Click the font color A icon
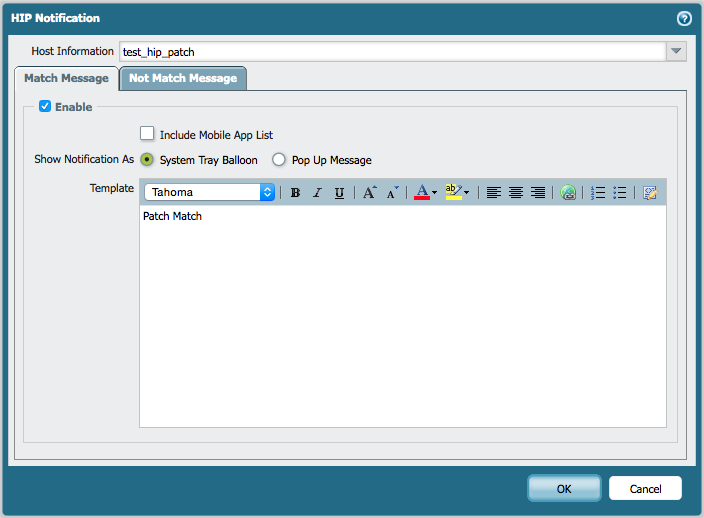The width and height of the screenshot is (704, 518). tap(422, 192)
